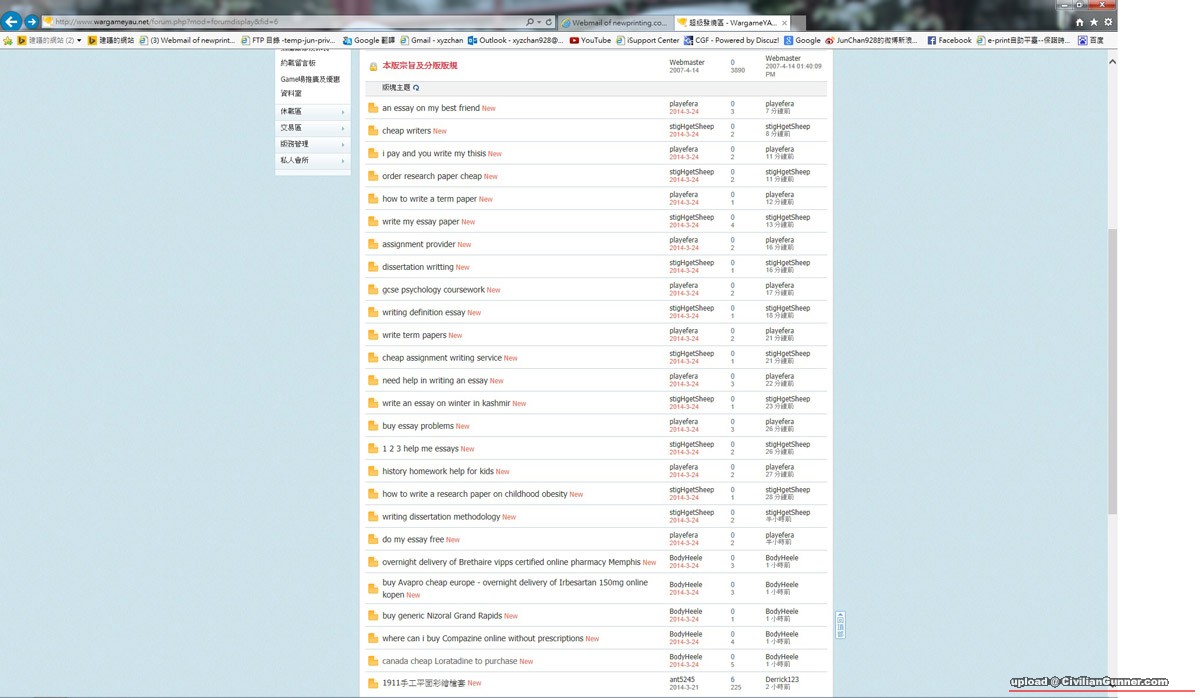Open the pinned 本版宗旨及分版版規 thread

coord(419,66)
